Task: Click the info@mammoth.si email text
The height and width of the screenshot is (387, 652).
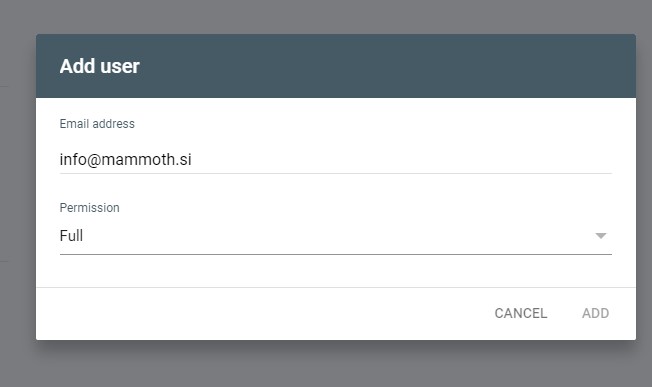Action: (126, 159)
